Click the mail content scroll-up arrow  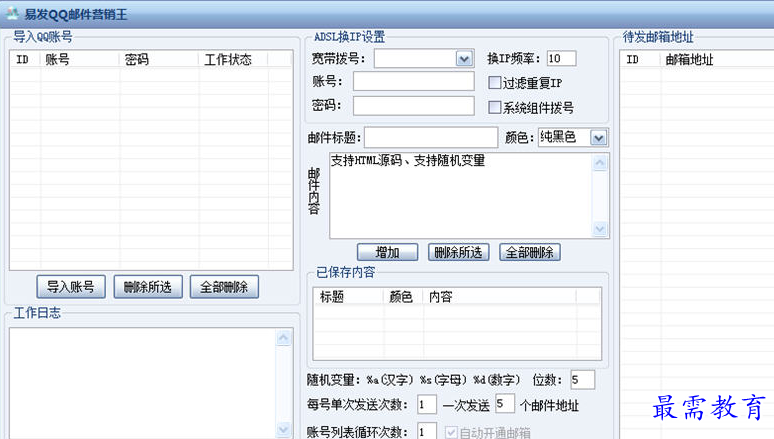[600, 162]
